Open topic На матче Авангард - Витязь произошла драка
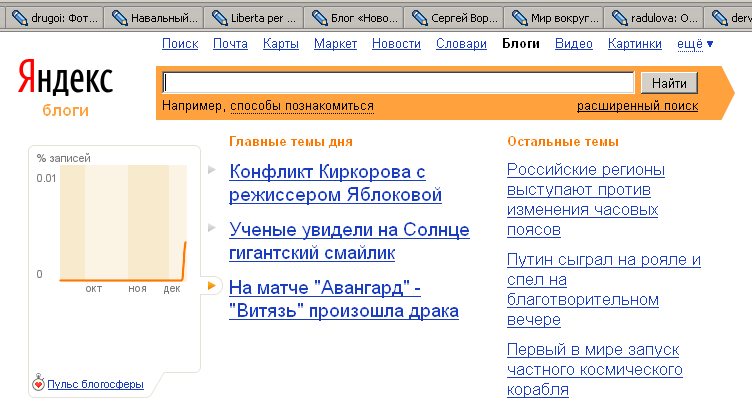 (344, 299)
